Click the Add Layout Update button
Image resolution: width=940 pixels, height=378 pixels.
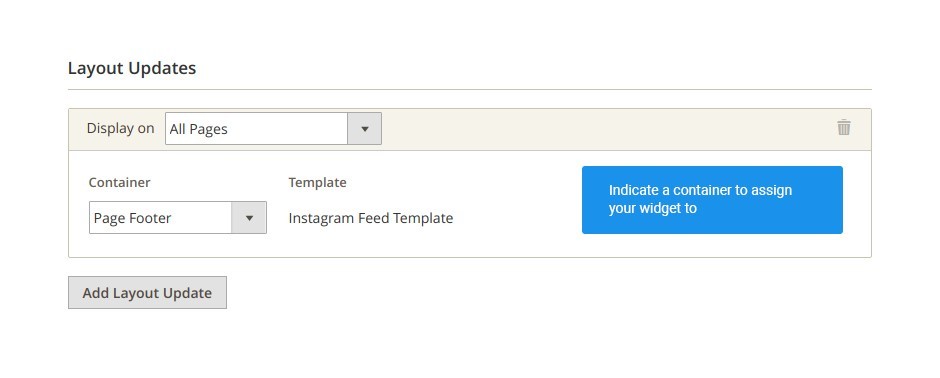pos(147,293)
